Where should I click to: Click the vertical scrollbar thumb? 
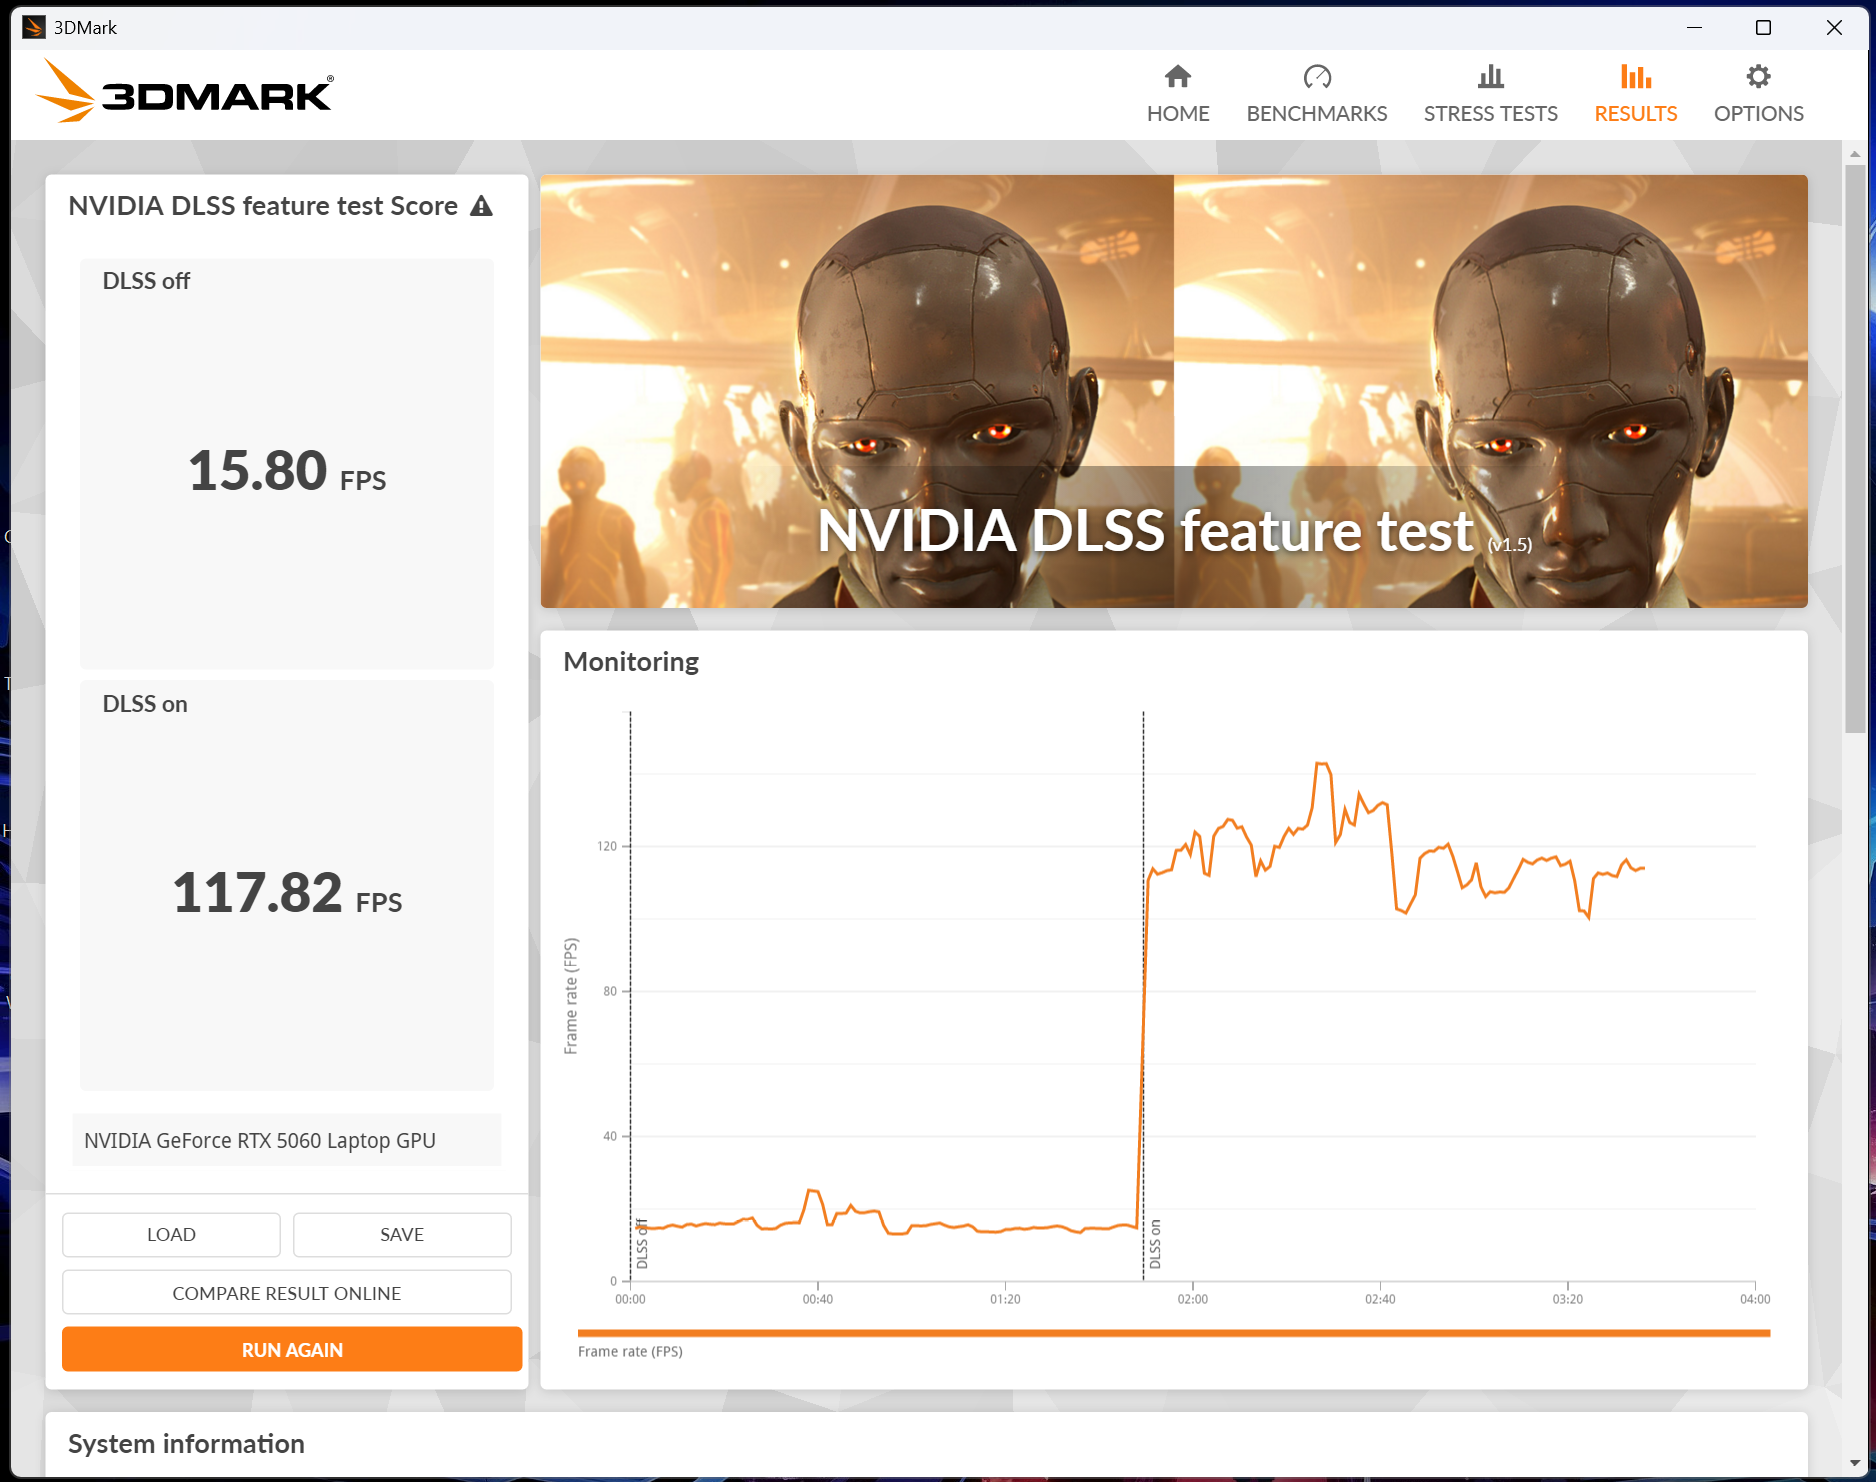point(1855,450)
